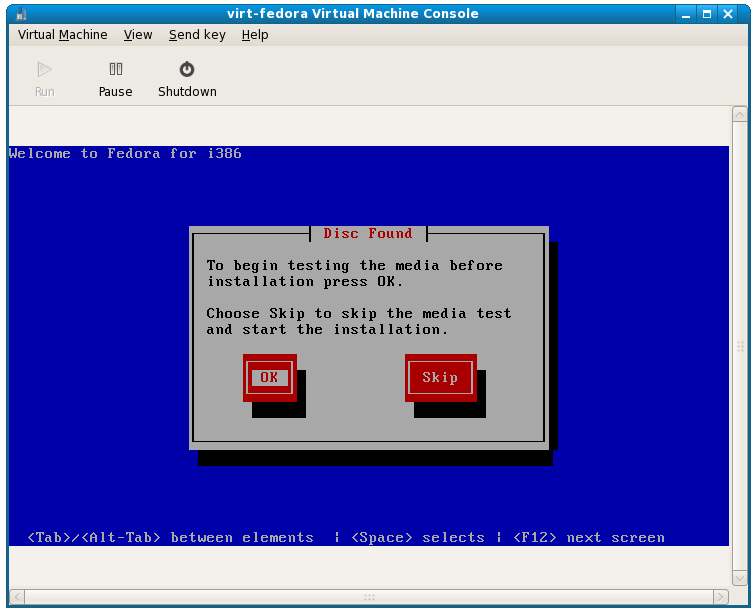This screenshot has height=611, width=755.
Task: Maximize the virt-fedora console window
Action: pos(707,14)
